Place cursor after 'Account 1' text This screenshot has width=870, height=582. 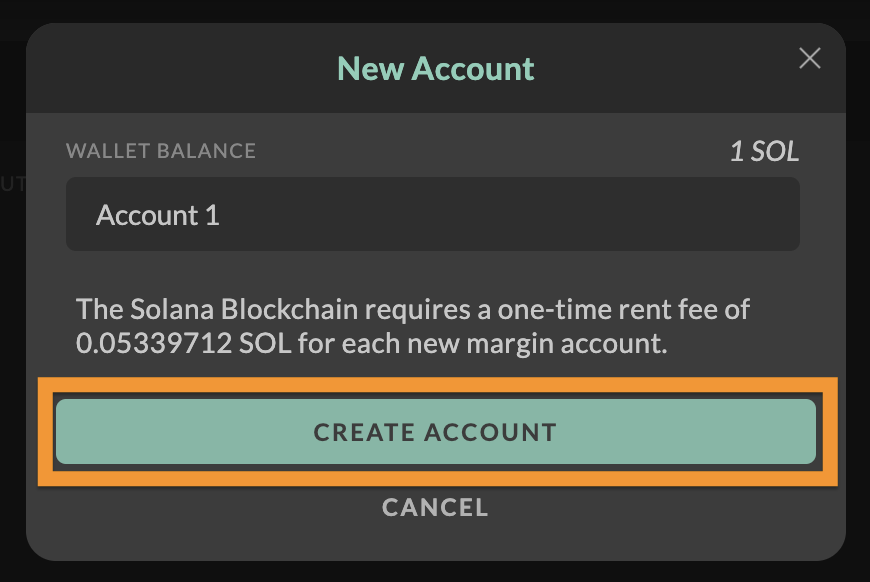coord(221,215)
